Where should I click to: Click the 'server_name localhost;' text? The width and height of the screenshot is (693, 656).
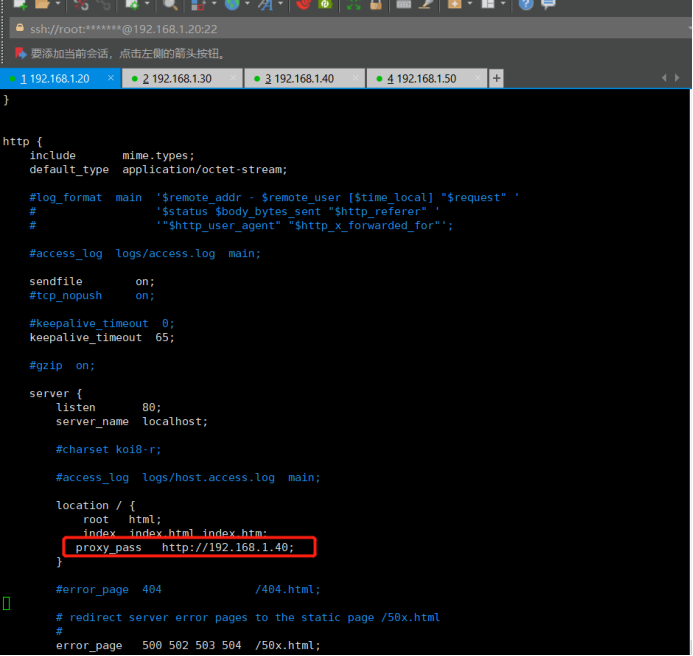[x=132, y=421]
